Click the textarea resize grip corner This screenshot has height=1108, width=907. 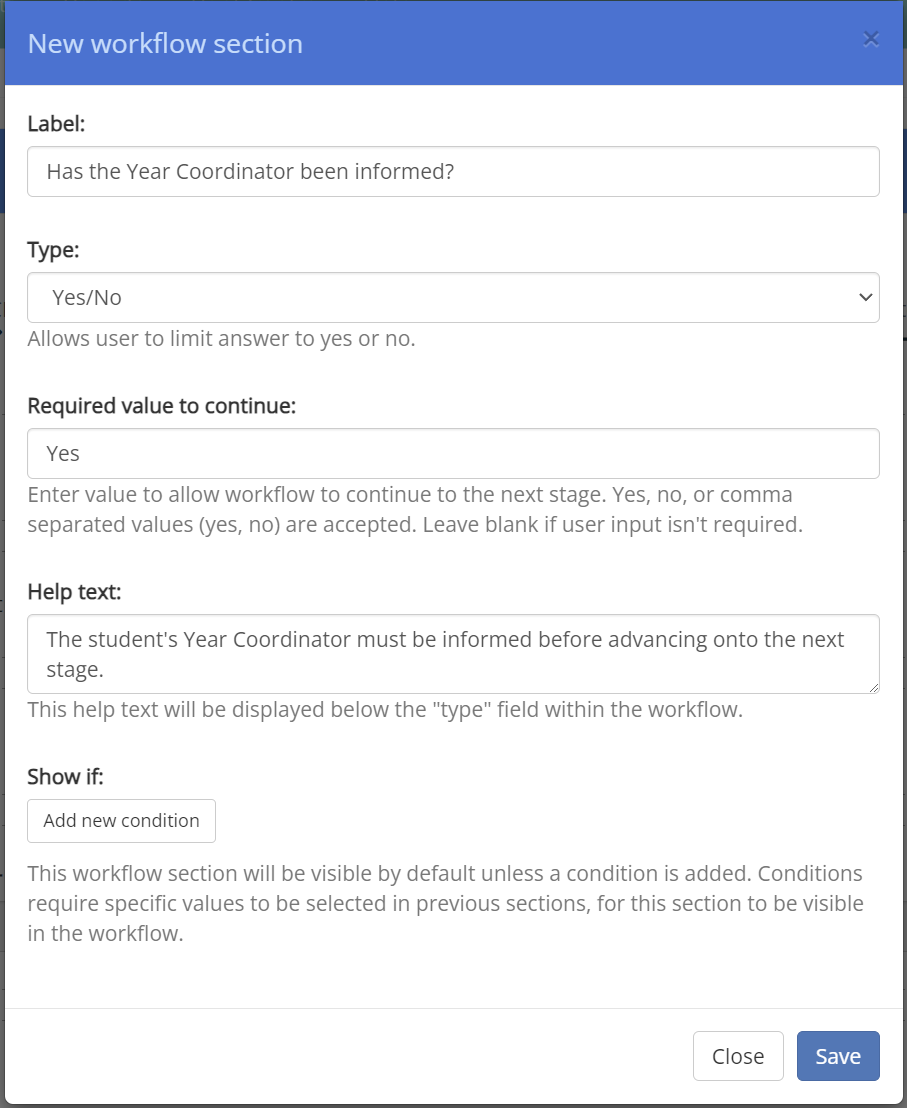click(874, 688)
